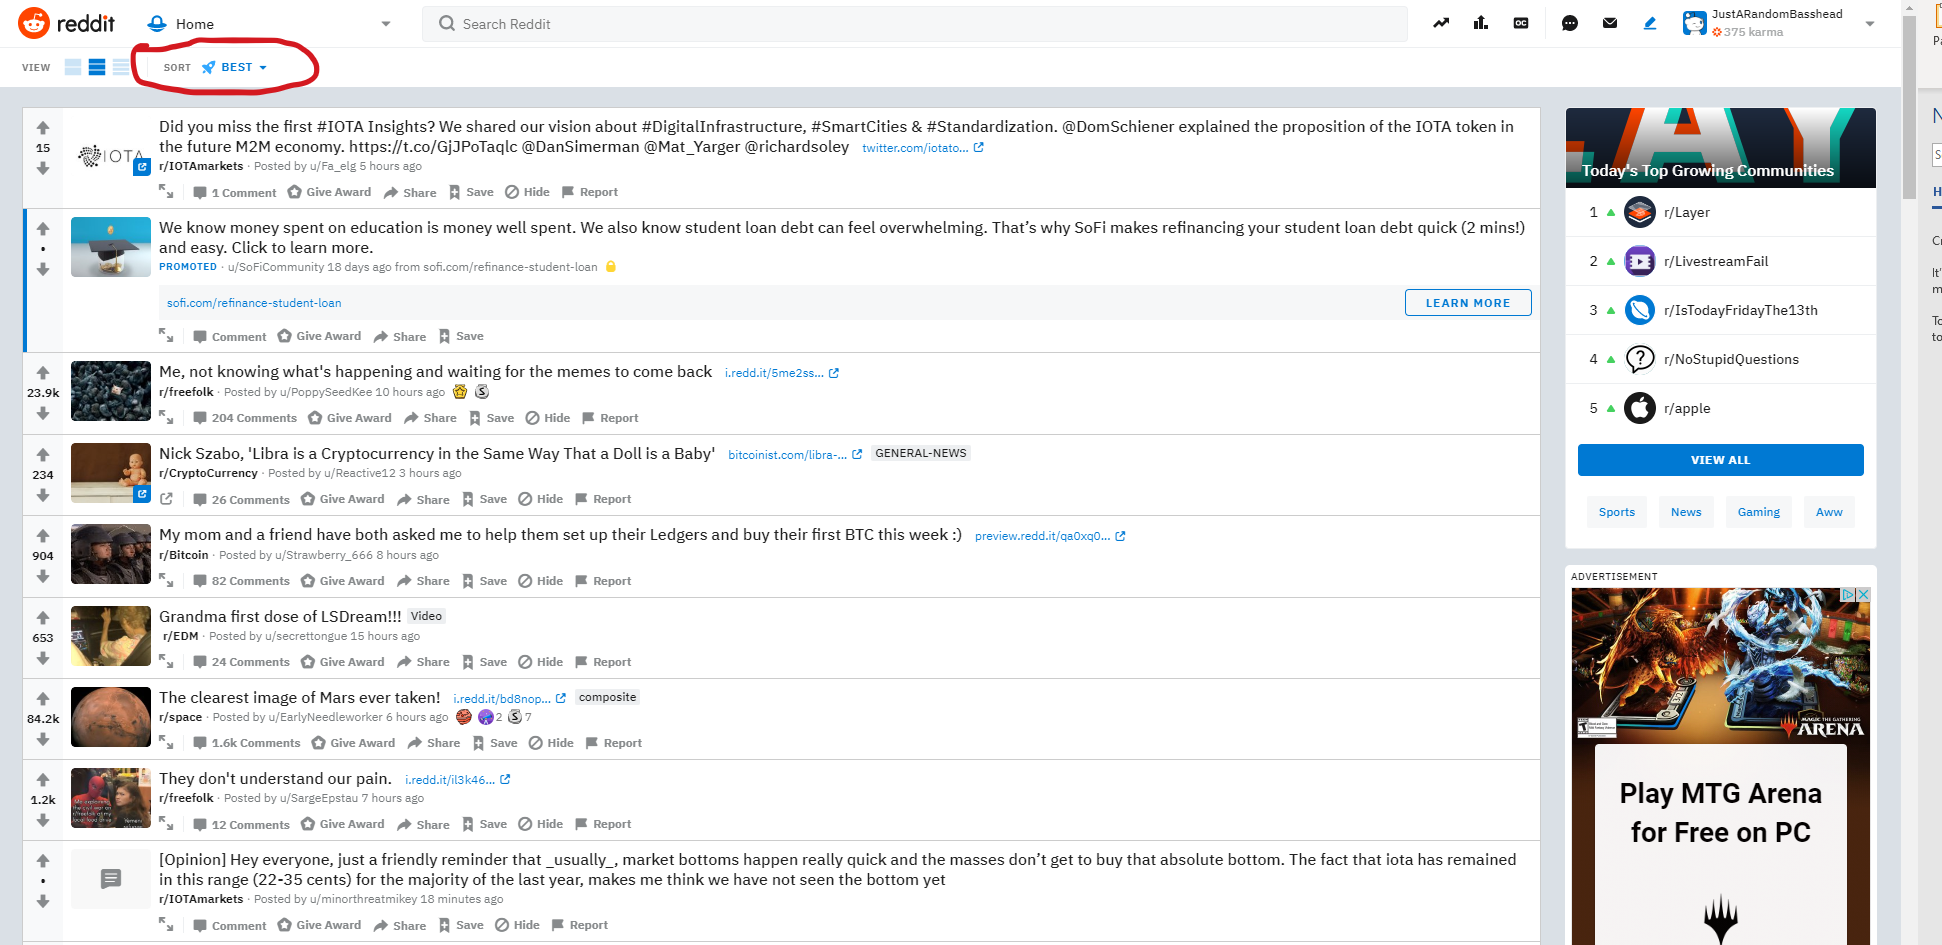The image size is (1942, 945).
Task: Report the 'They don't understand our pain' post
Action: coord(603,824)
